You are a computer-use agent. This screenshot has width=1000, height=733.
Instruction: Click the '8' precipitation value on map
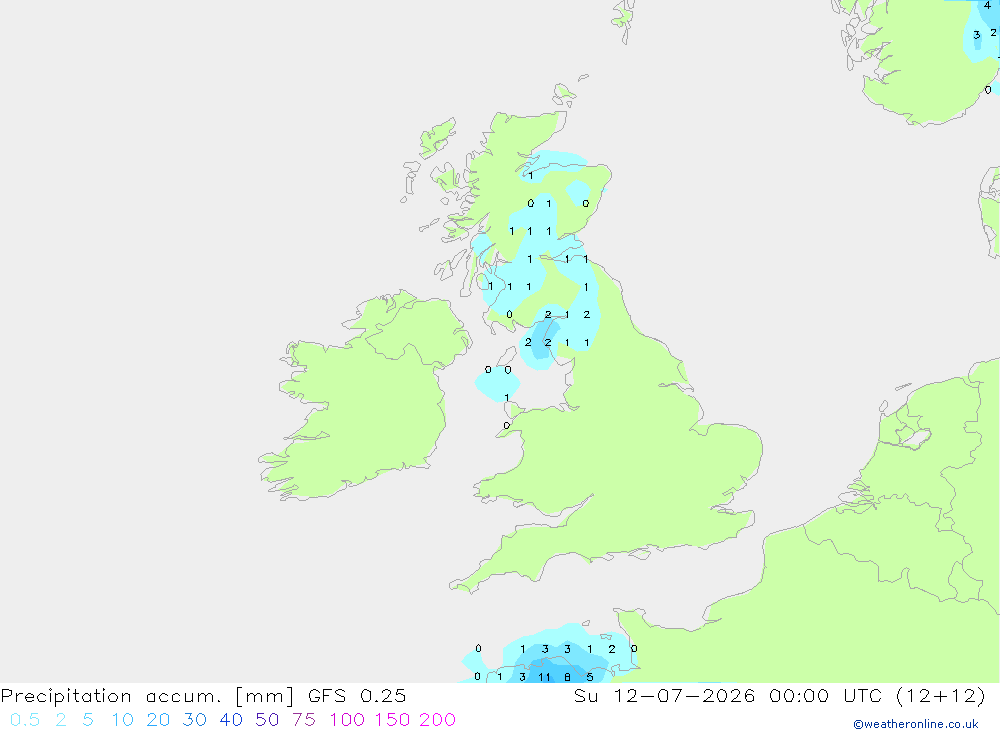point(567,677)
